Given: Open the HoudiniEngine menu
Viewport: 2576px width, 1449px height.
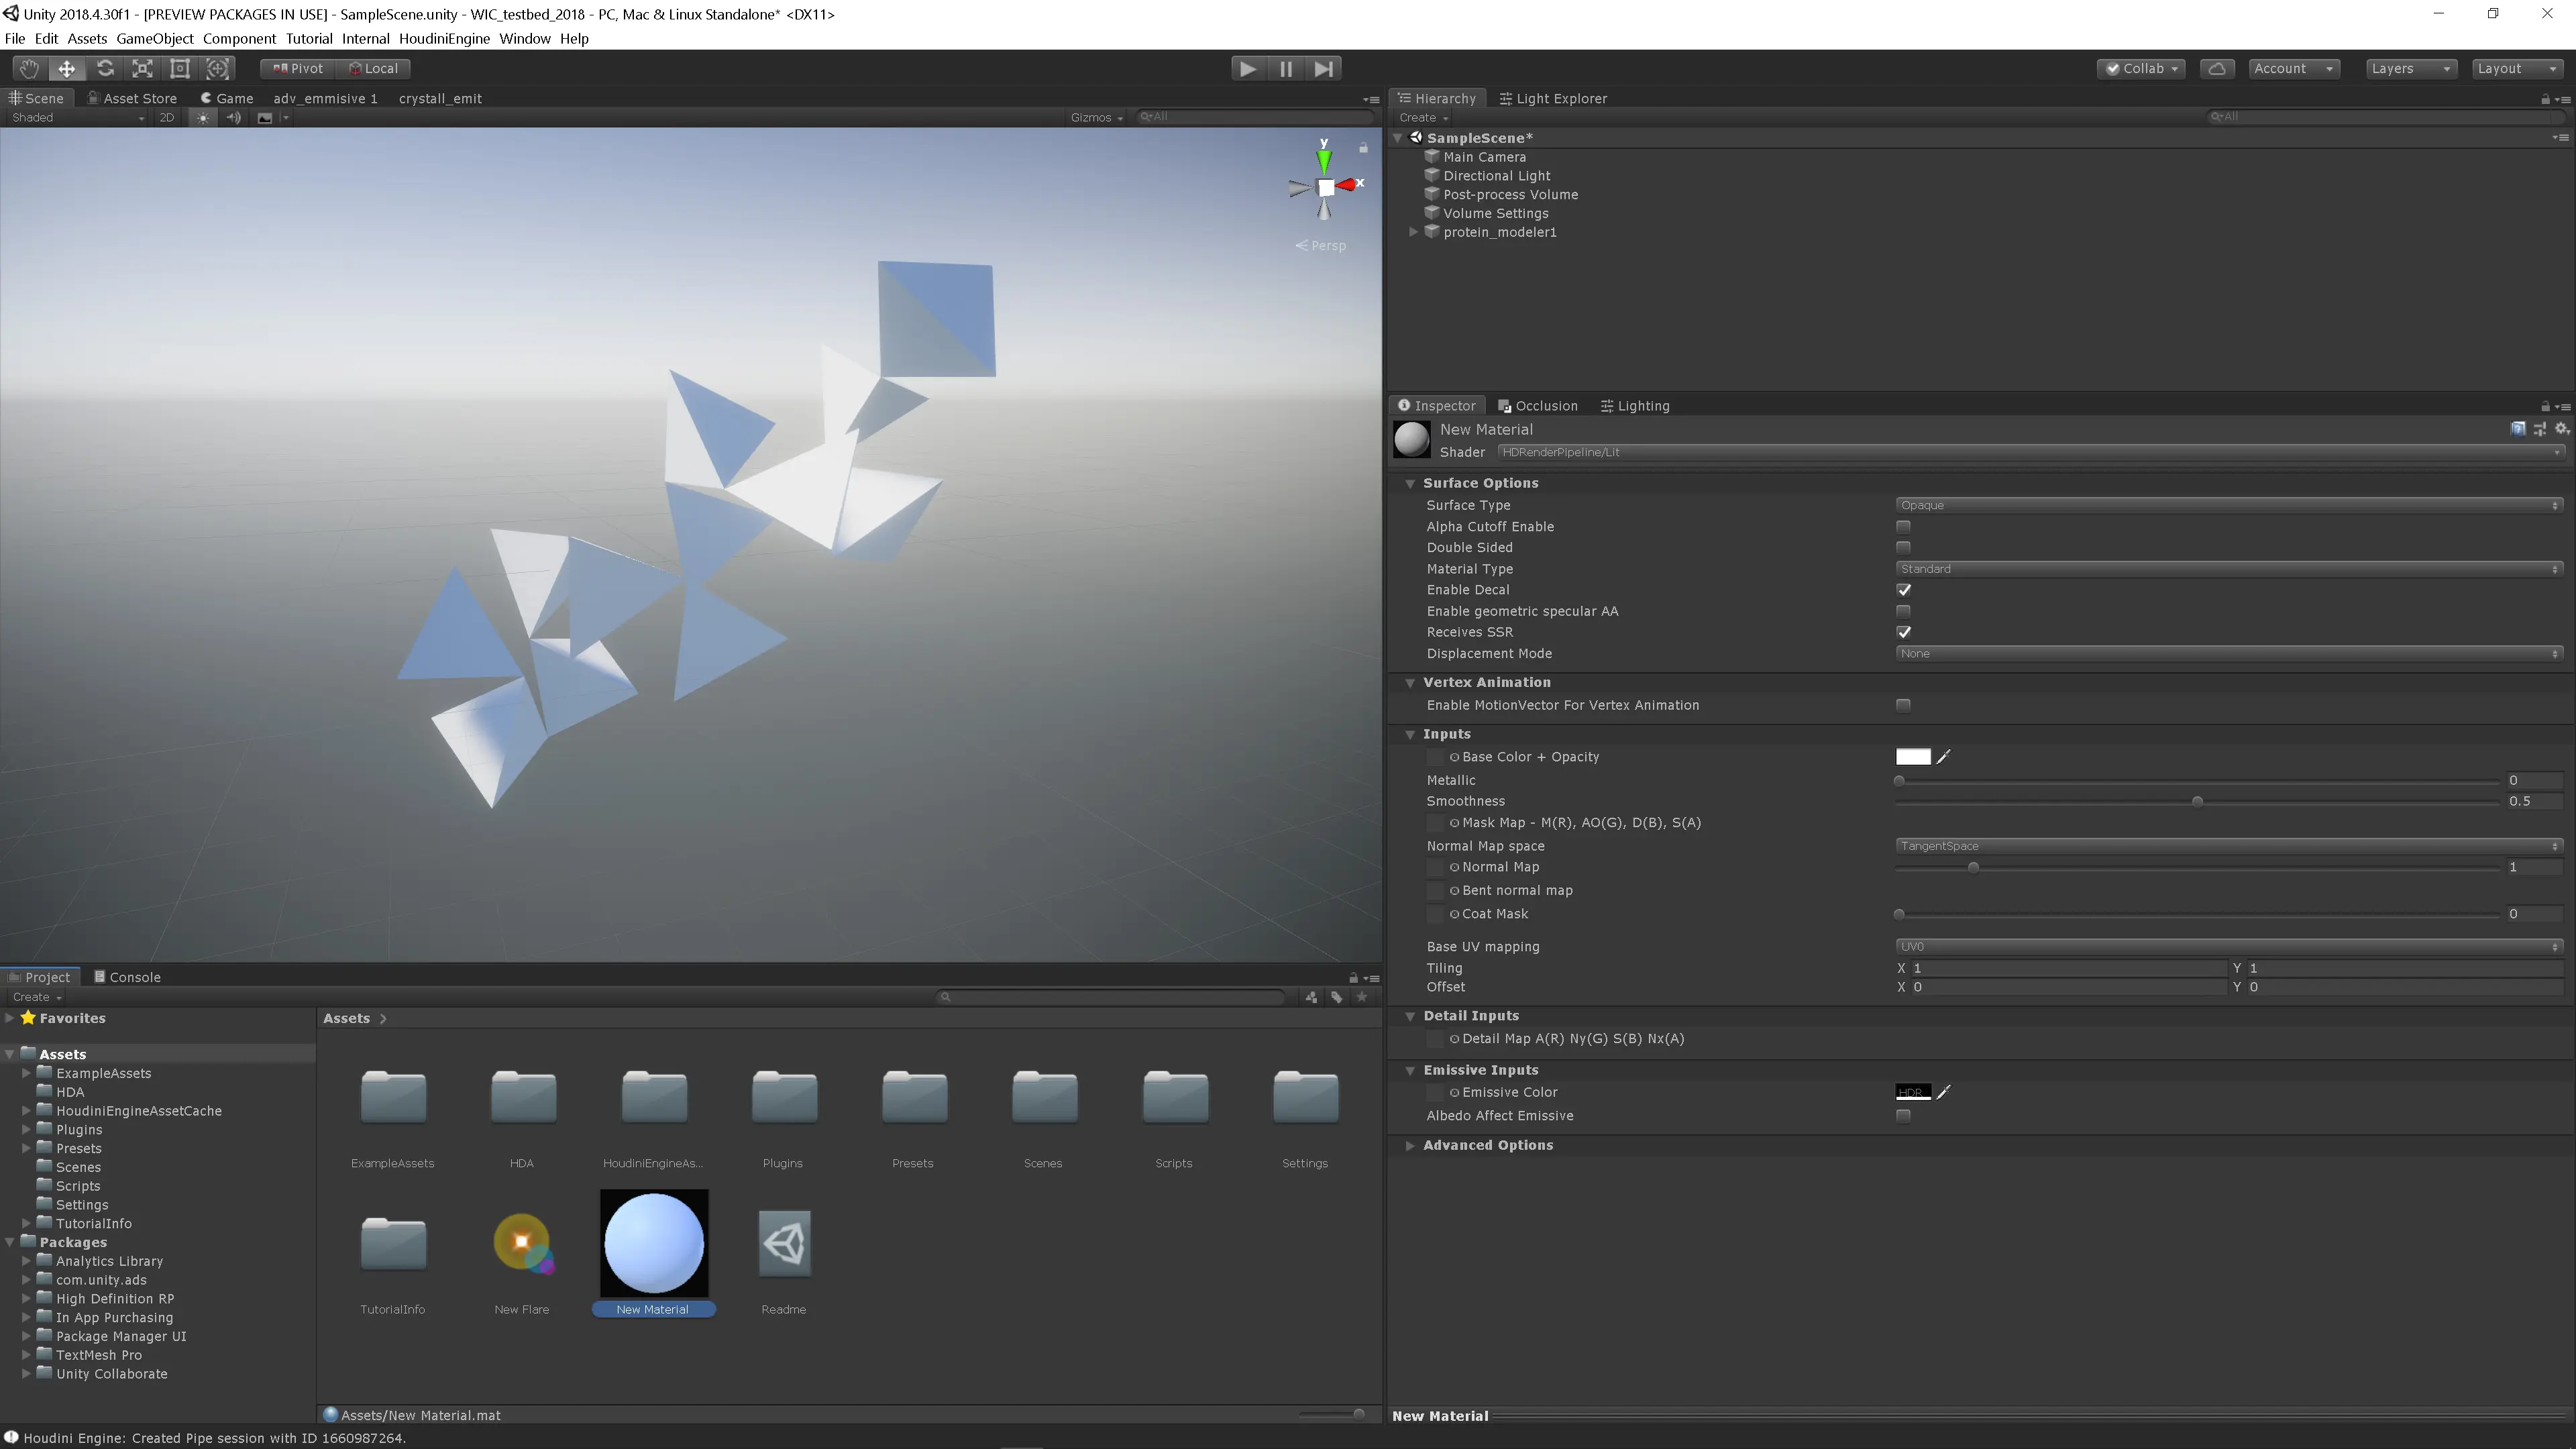Looking at the screenshot, I should click(444, 38).
